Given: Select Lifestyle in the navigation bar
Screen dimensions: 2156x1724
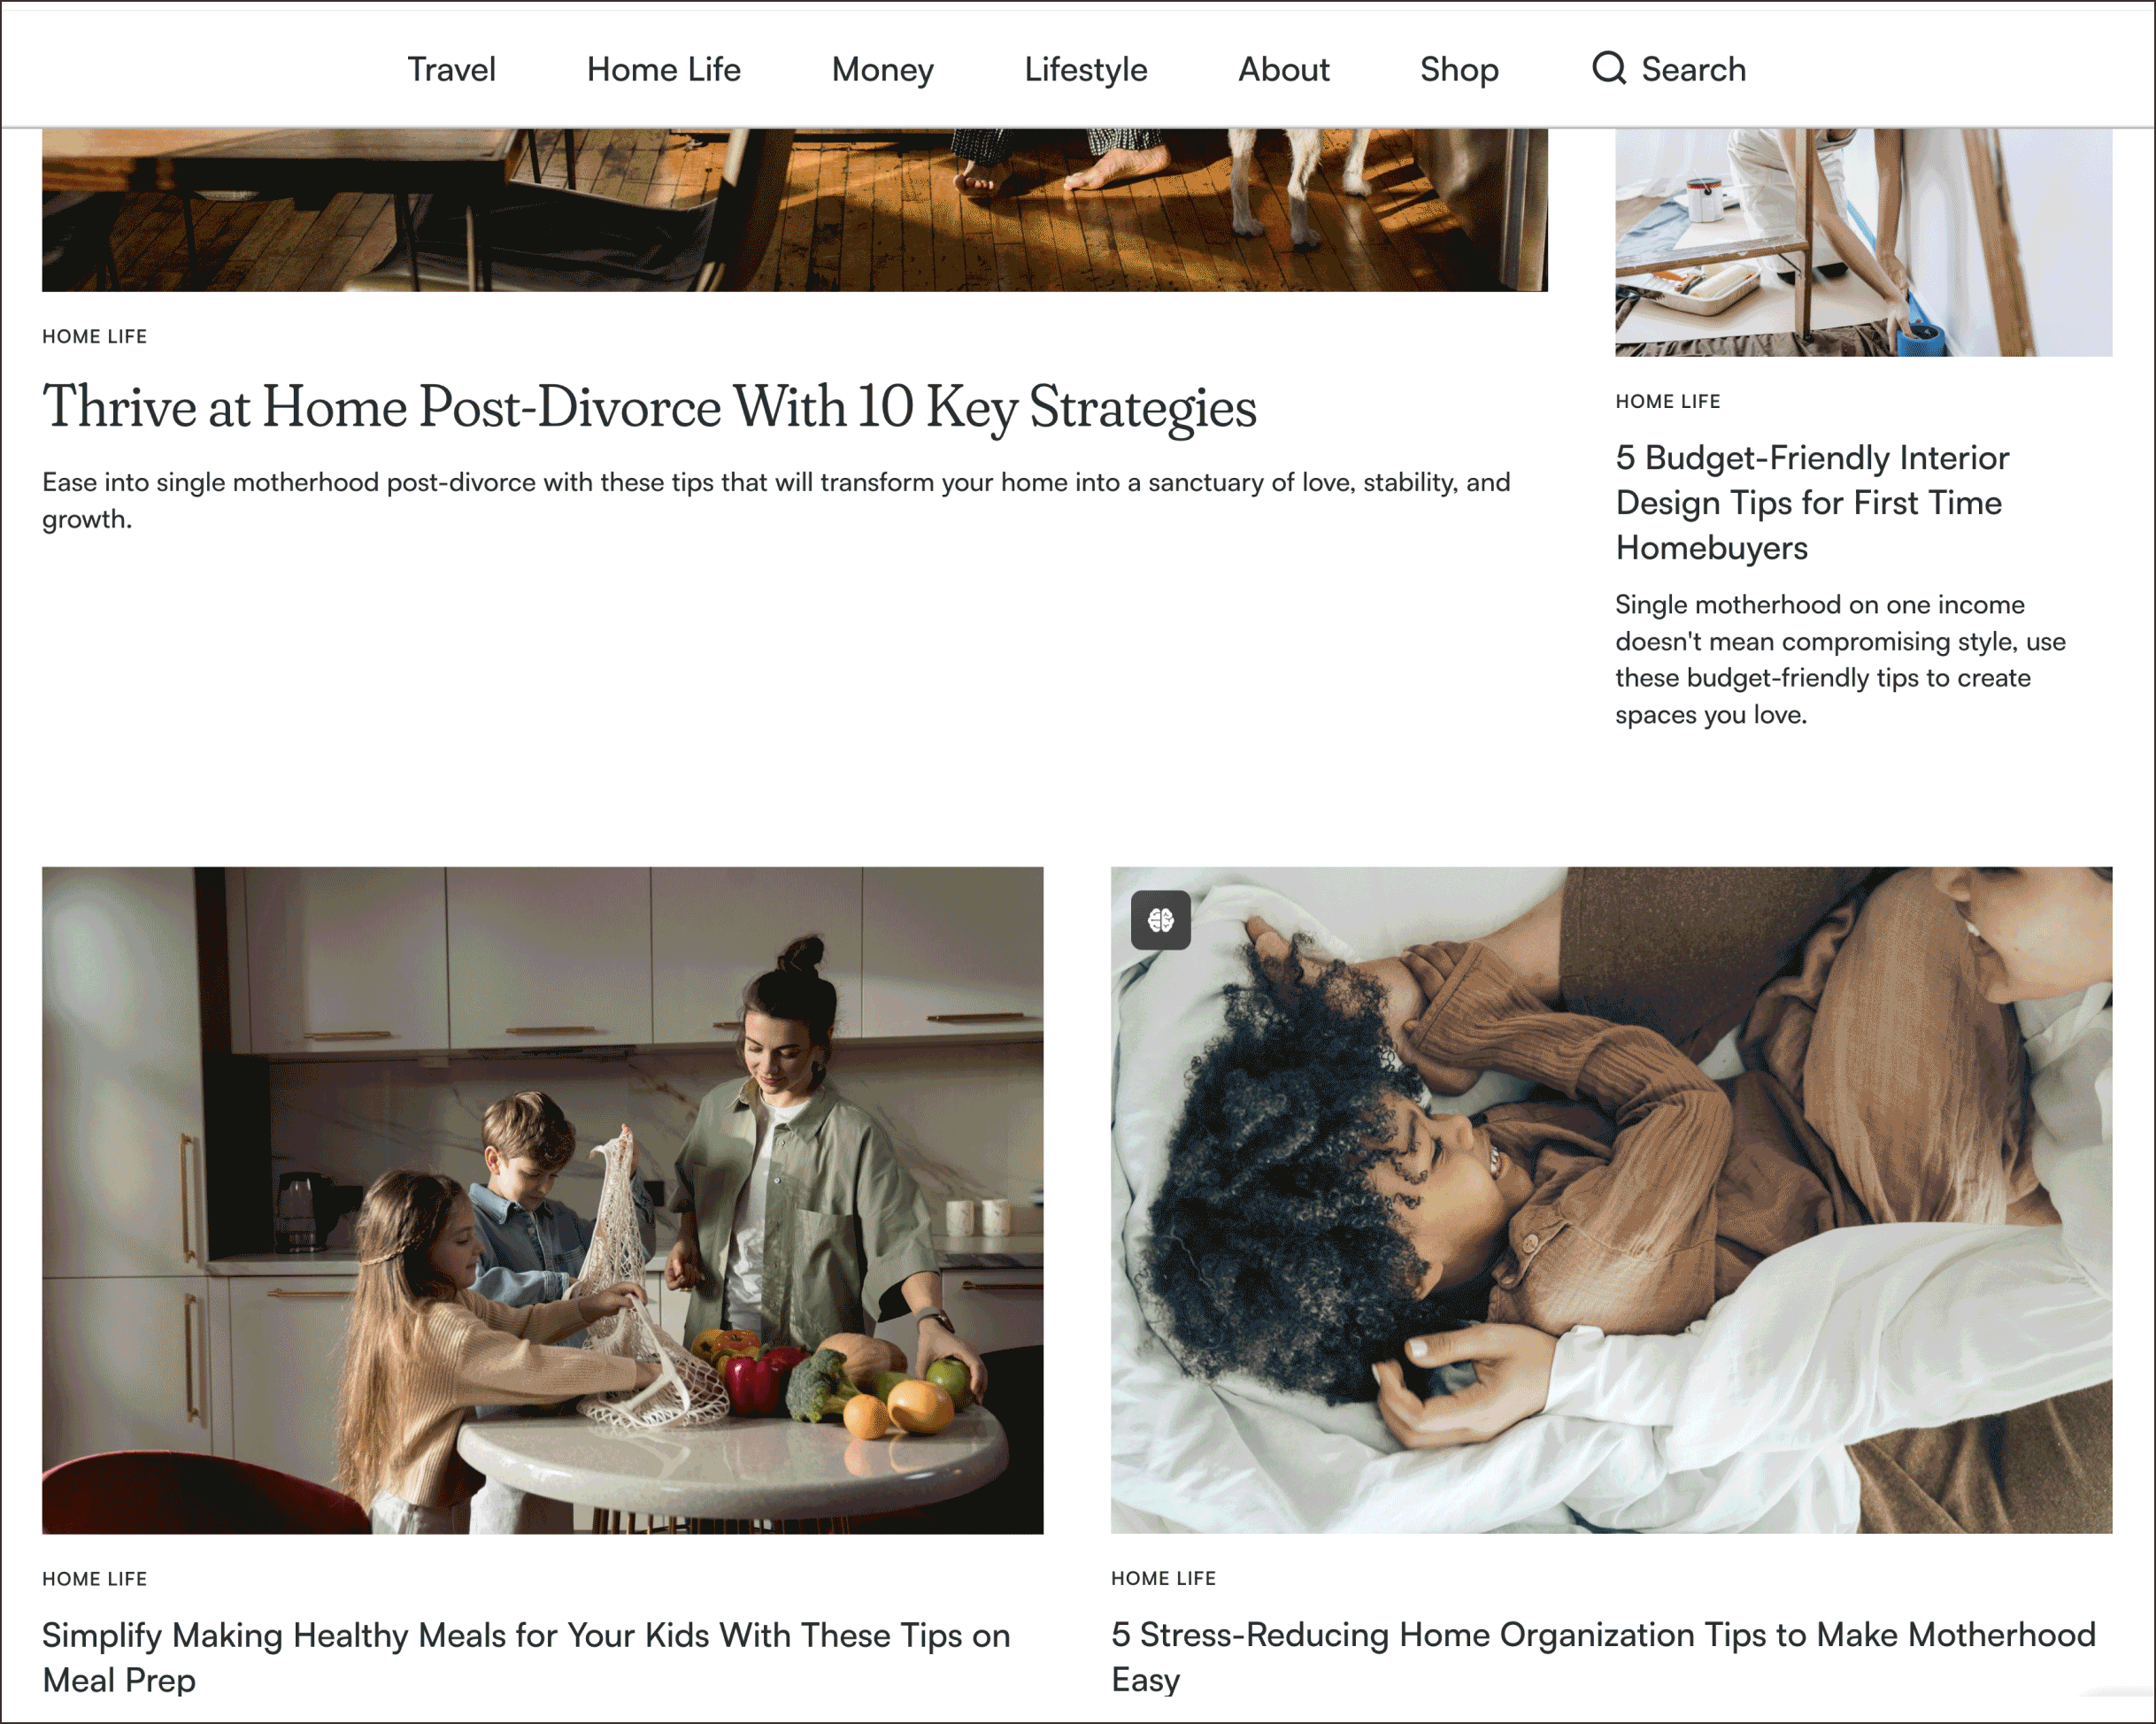Looking at the screenshot, I should [x=1086, y=70].
